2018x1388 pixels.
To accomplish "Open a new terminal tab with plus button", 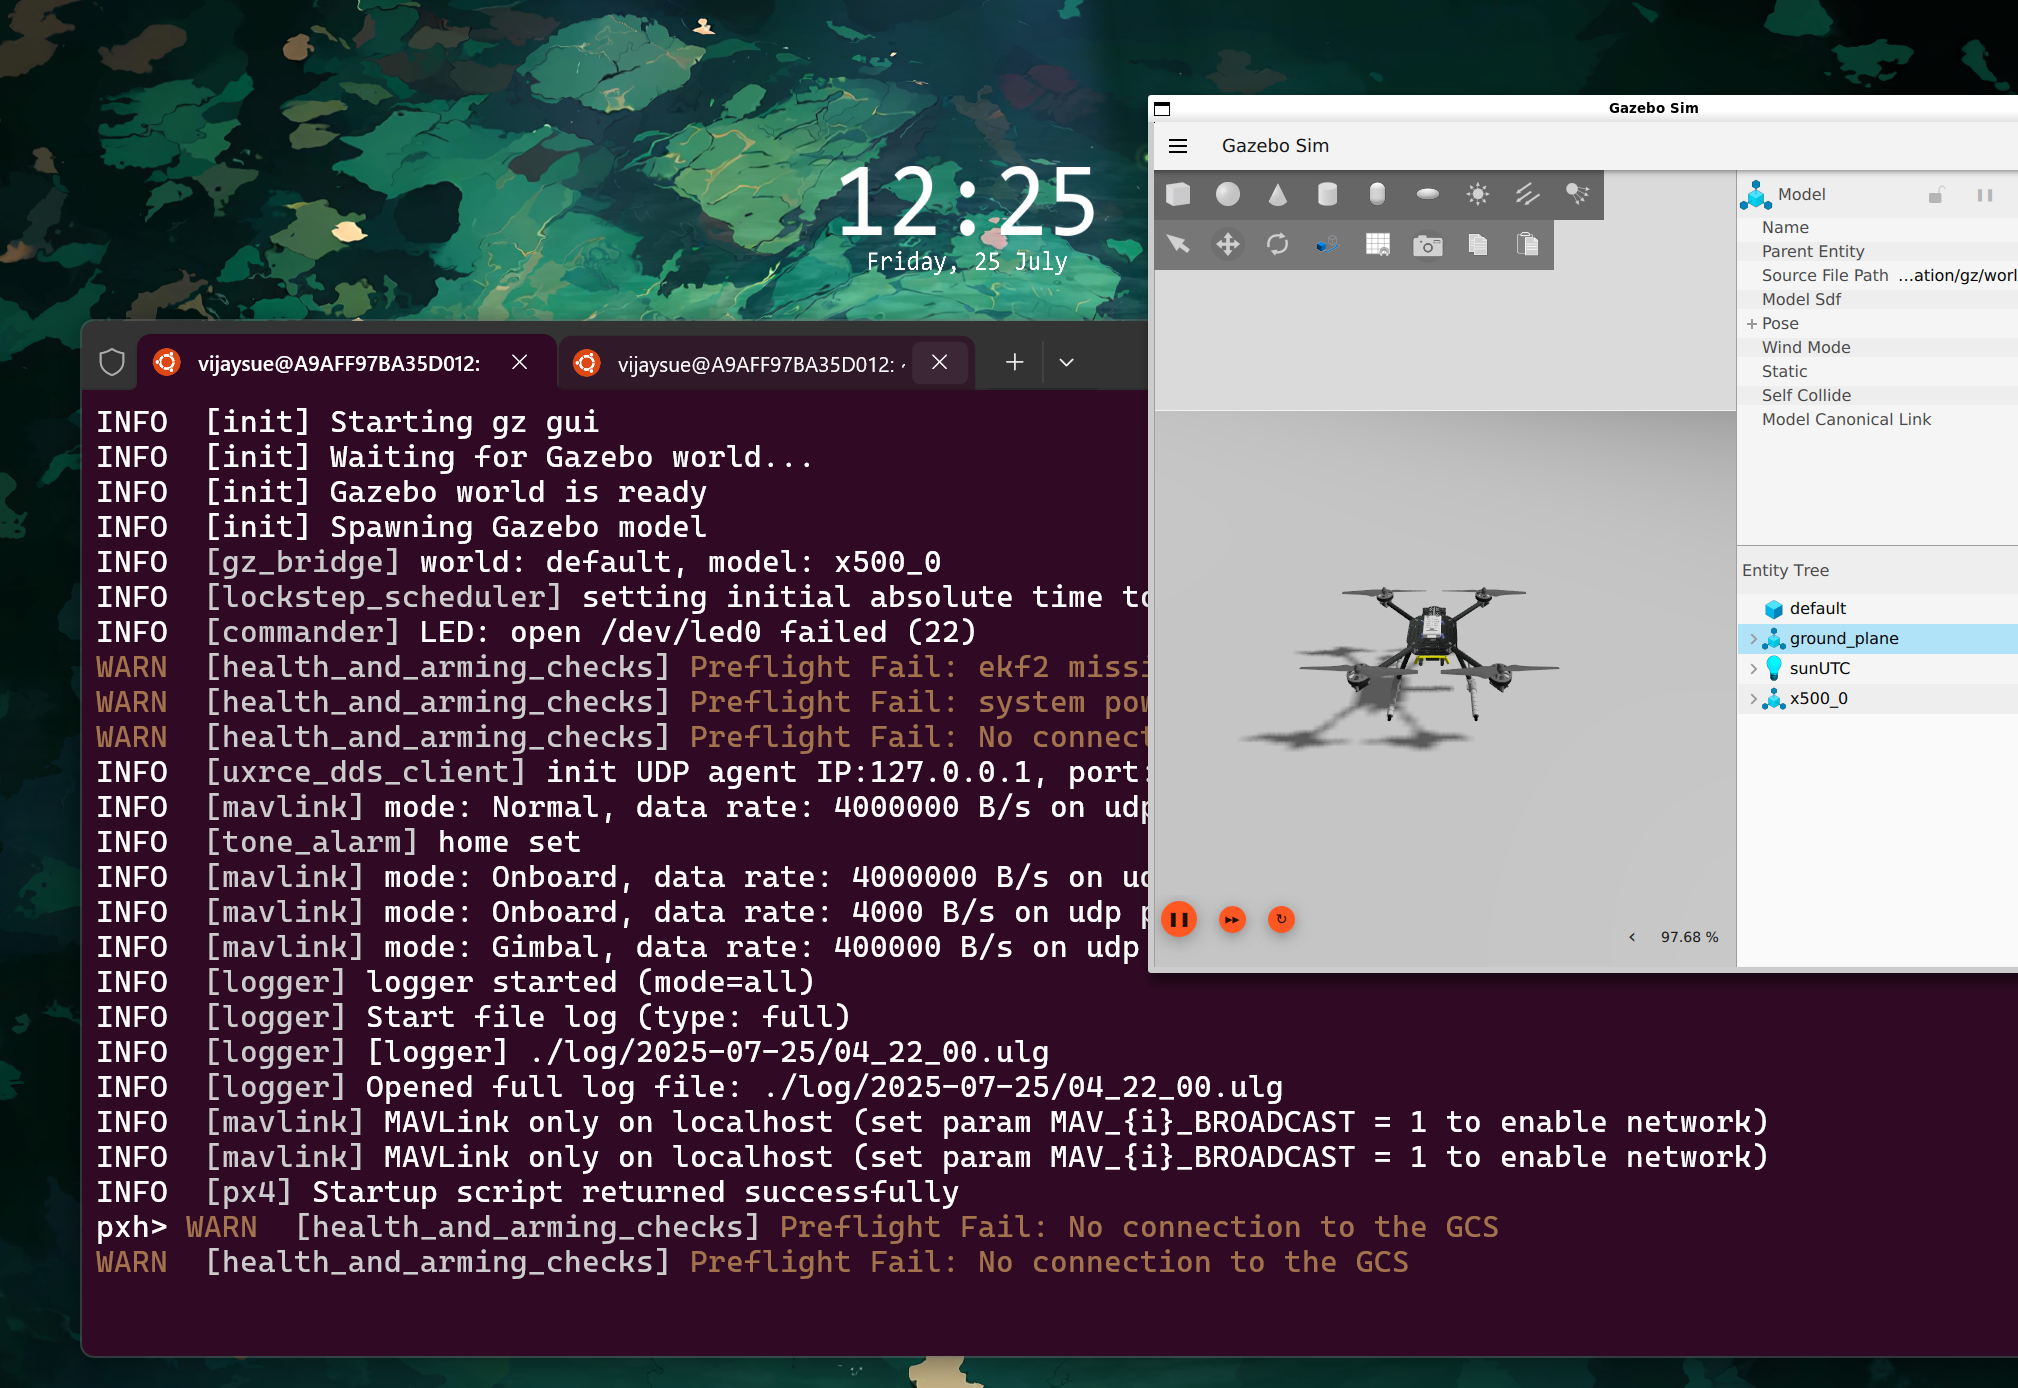I will click(1014, 362).
